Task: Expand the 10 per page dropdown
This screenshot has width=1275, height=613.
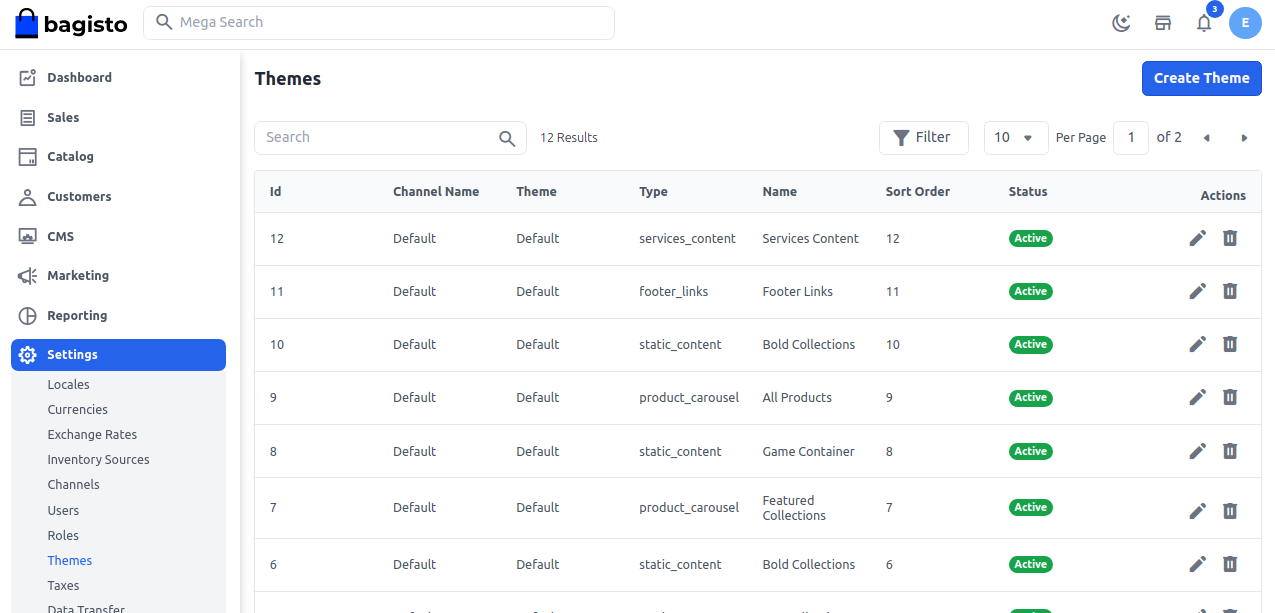Action: (1016, 138)
